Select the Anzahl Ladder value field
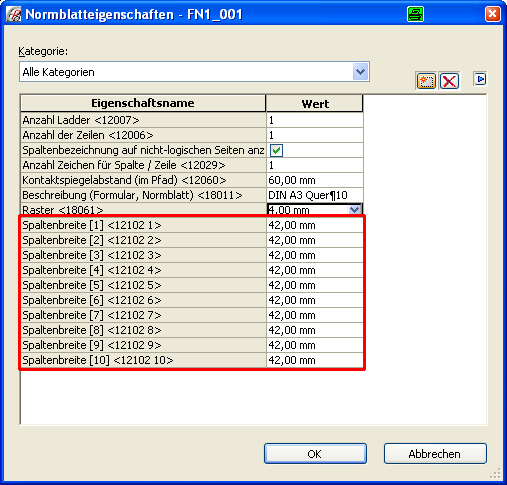The width and height of the screenshot is (507, 485). point(315,120)
